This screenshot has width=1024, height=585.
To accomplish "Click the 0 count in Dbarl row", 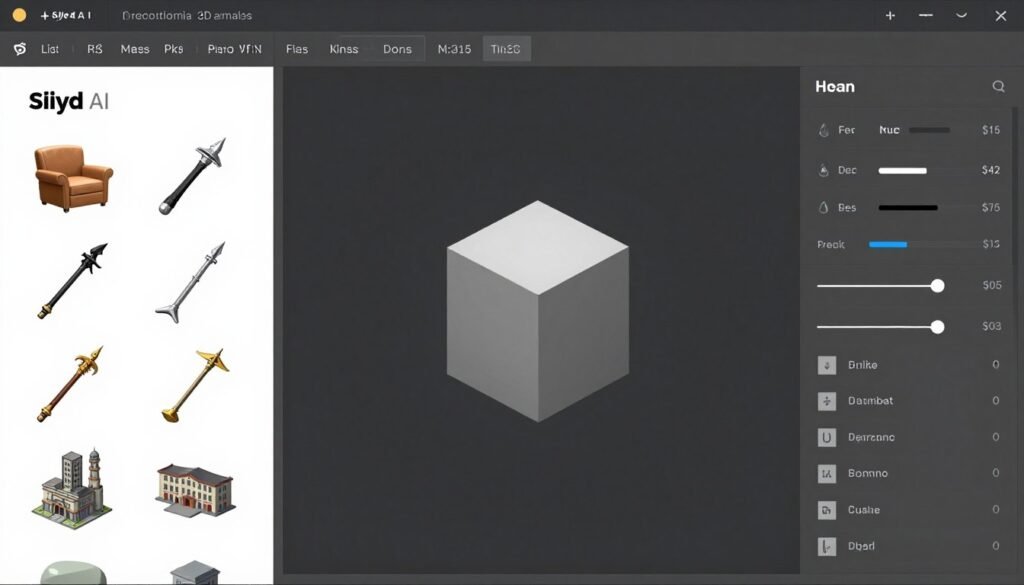I will pos(995,546).
